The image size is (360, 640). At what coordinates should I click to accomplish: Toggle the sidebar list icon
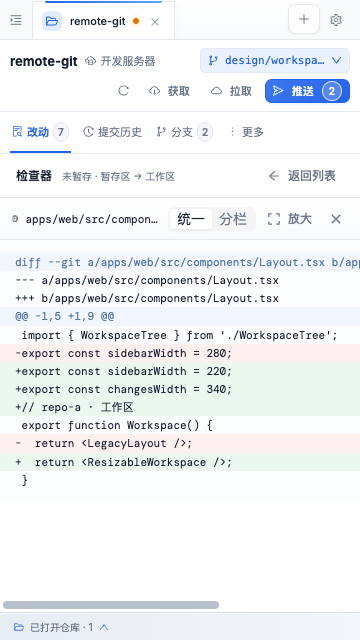click(x=16, y=20)
